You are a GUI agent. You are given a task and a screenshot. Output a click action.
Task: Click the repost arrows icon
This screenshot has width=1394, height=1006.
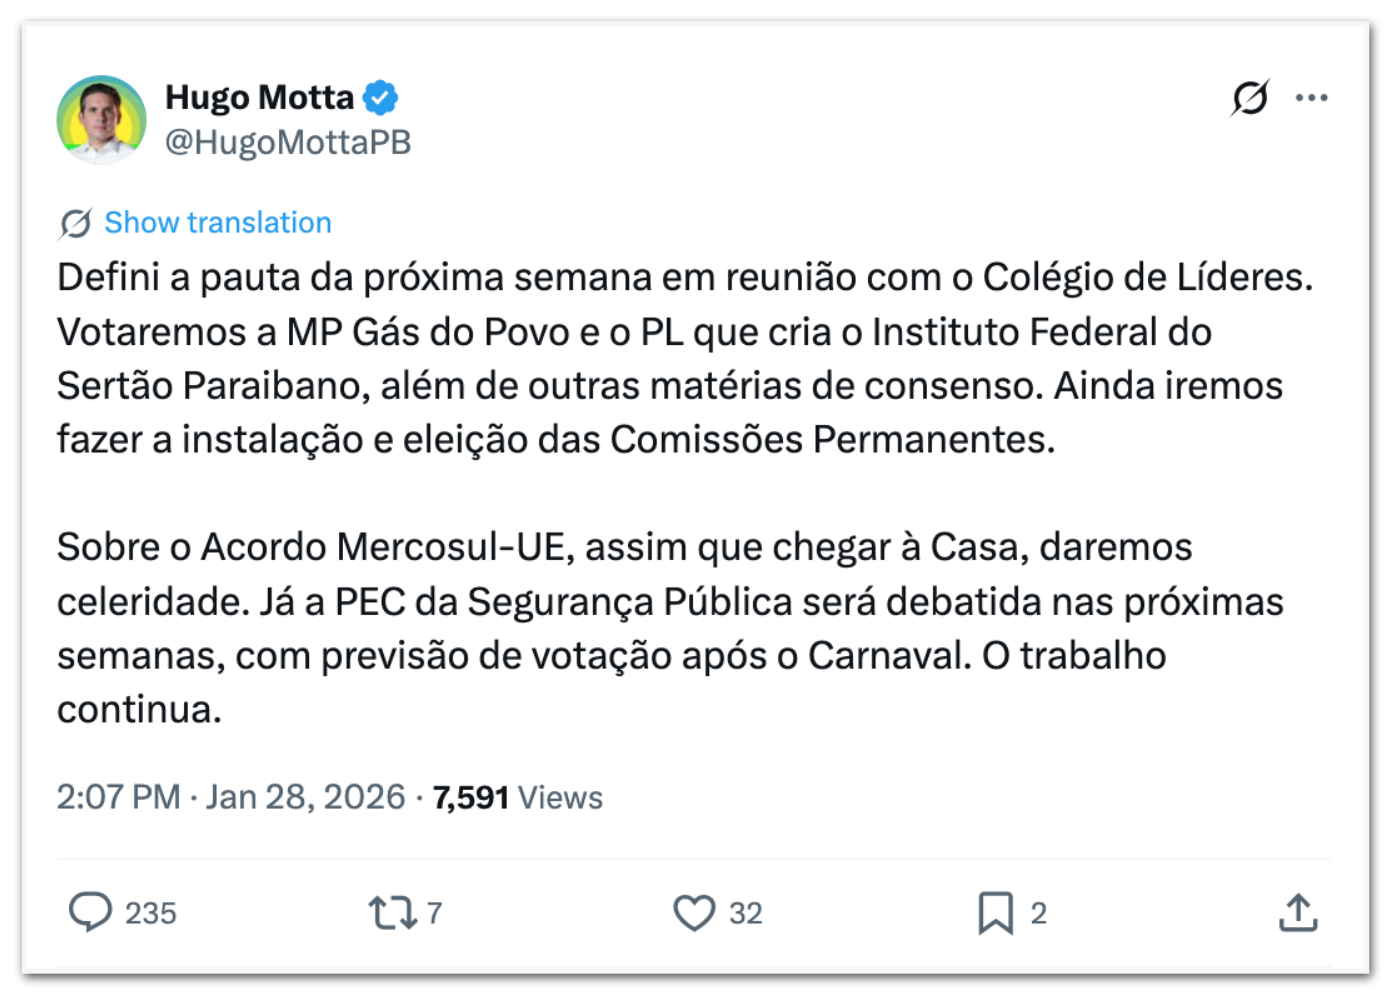391,912
